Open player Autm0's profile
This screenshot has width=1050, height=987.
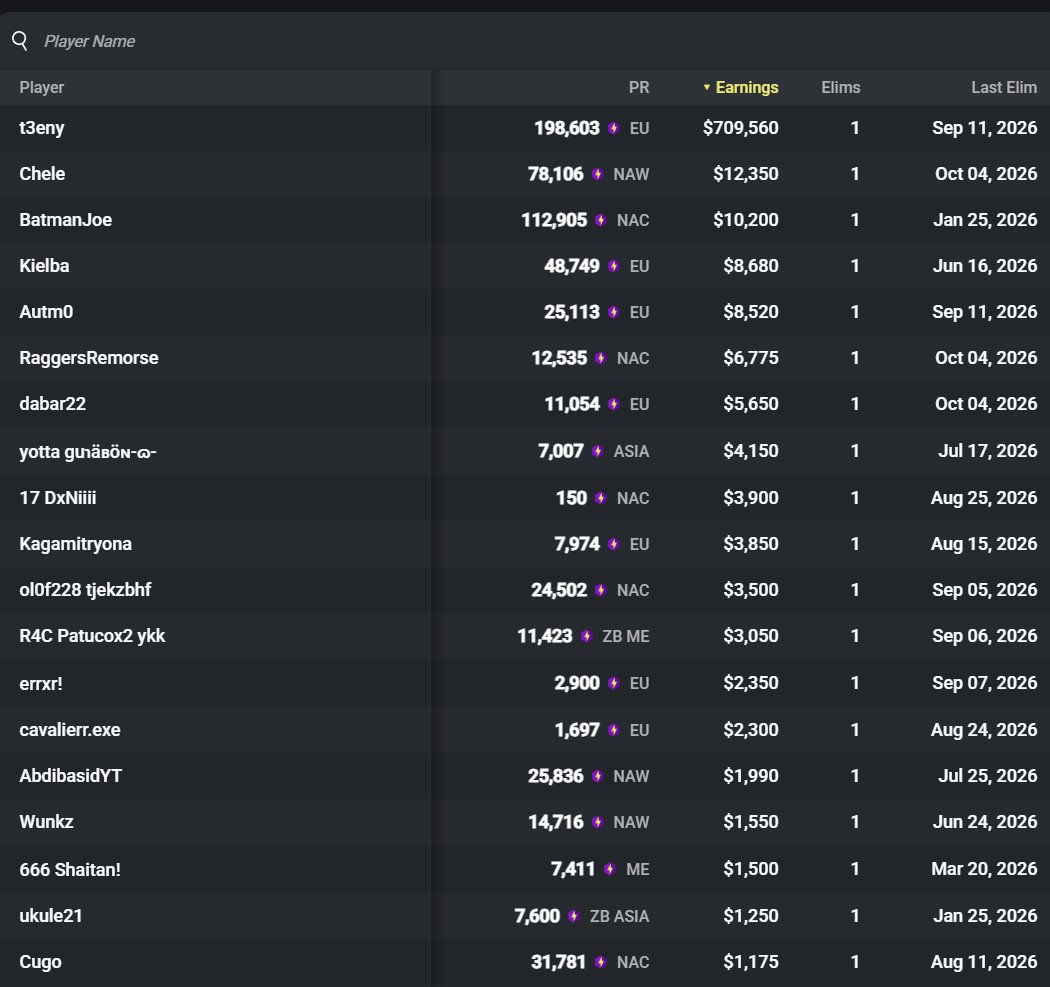(46, 312)
